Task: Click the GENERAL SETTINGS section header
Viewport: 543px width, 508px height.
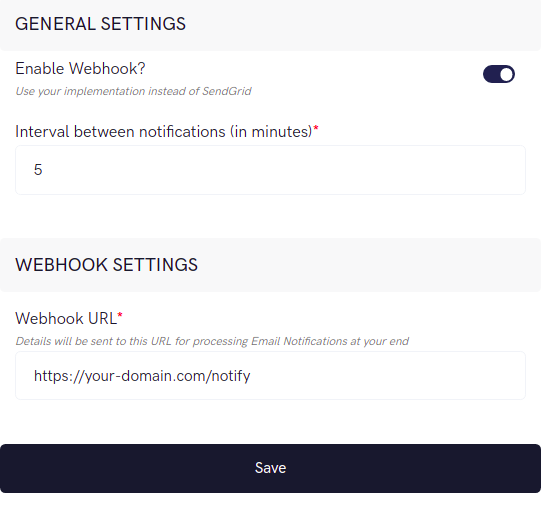Action: coord(100,24)
